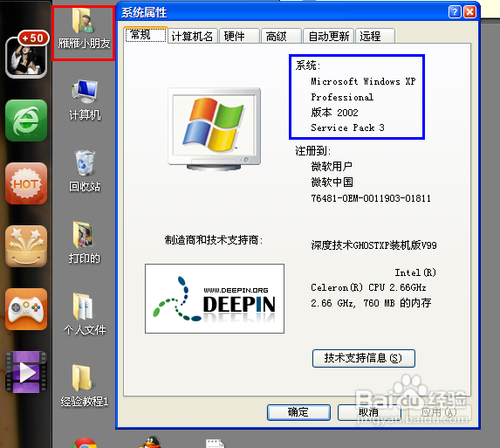Click the 'Celeron(R) CPU 2.66GHz' text
The width and height of the screenshot is (500, 448).
click(x=368, y=287)
